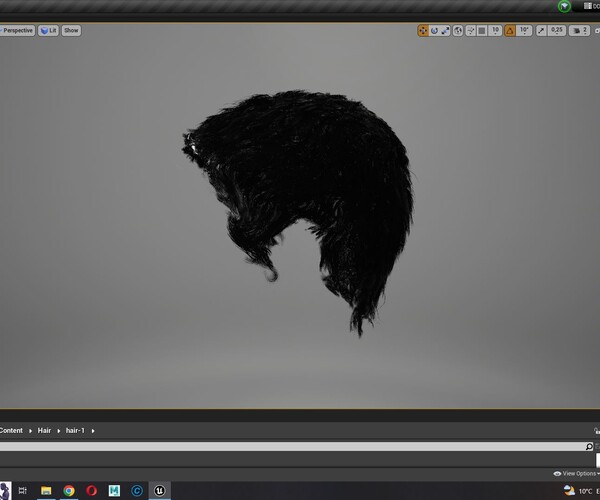This screenshot has height=500, width=600.
Task: Select the translate (move) transform tool
Action: point(423,31)
